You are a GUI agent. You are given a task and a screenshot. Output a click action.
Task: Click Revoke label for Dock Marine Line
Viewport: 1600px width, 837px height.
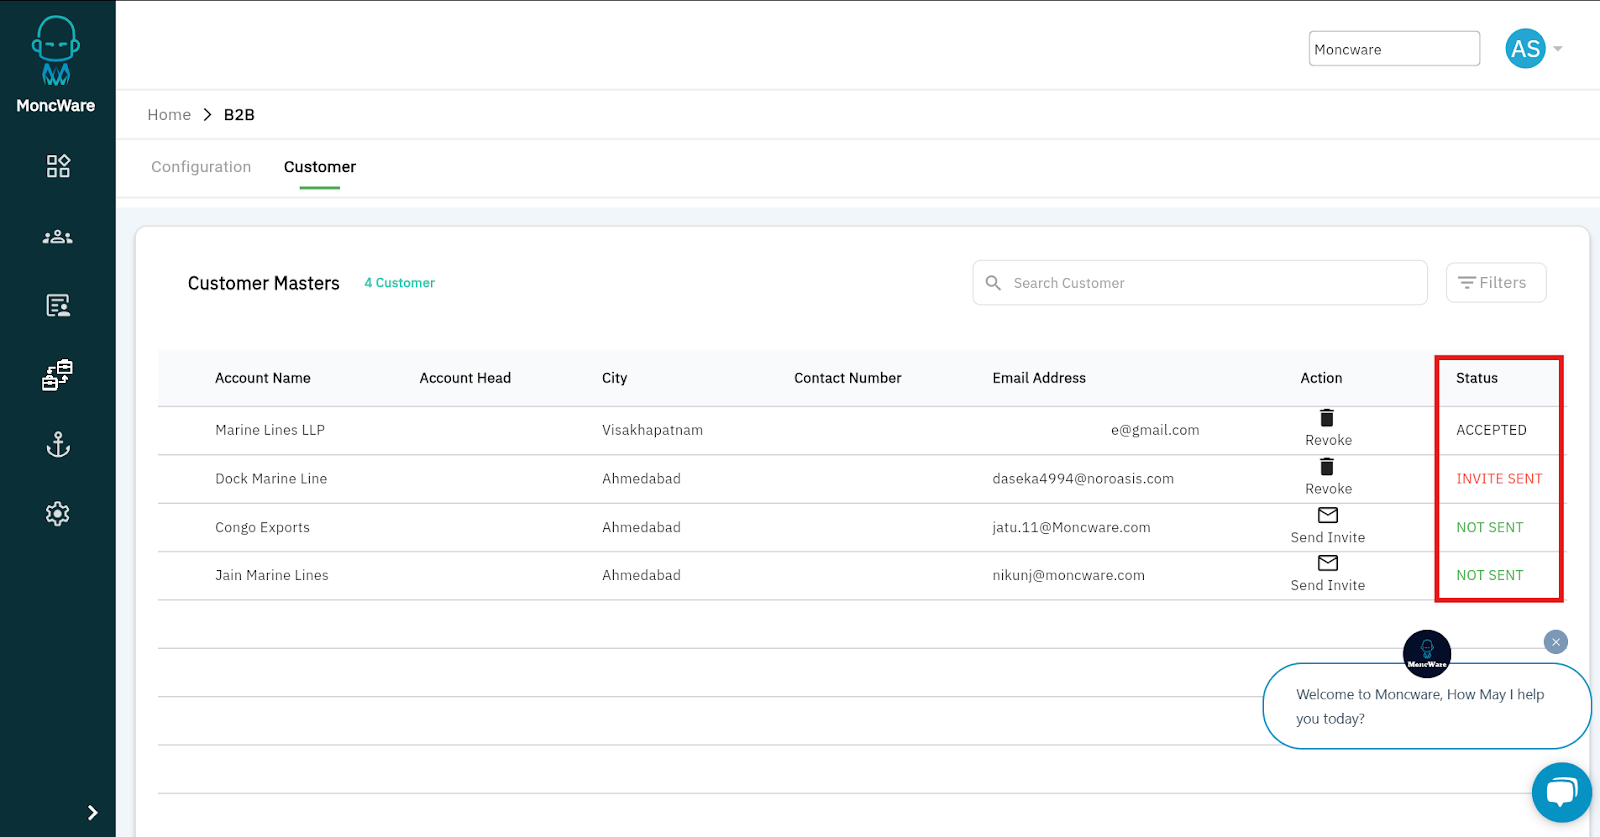(1328, 489)
